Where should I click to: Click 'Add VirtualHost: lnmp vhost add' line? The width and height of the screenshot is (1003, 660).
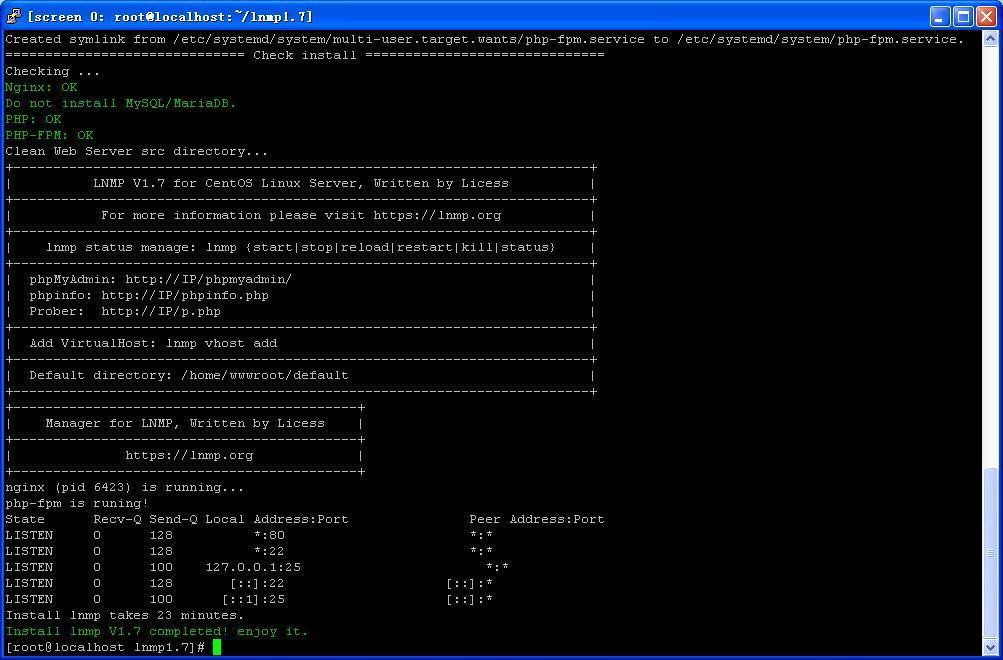click(153, 343)
